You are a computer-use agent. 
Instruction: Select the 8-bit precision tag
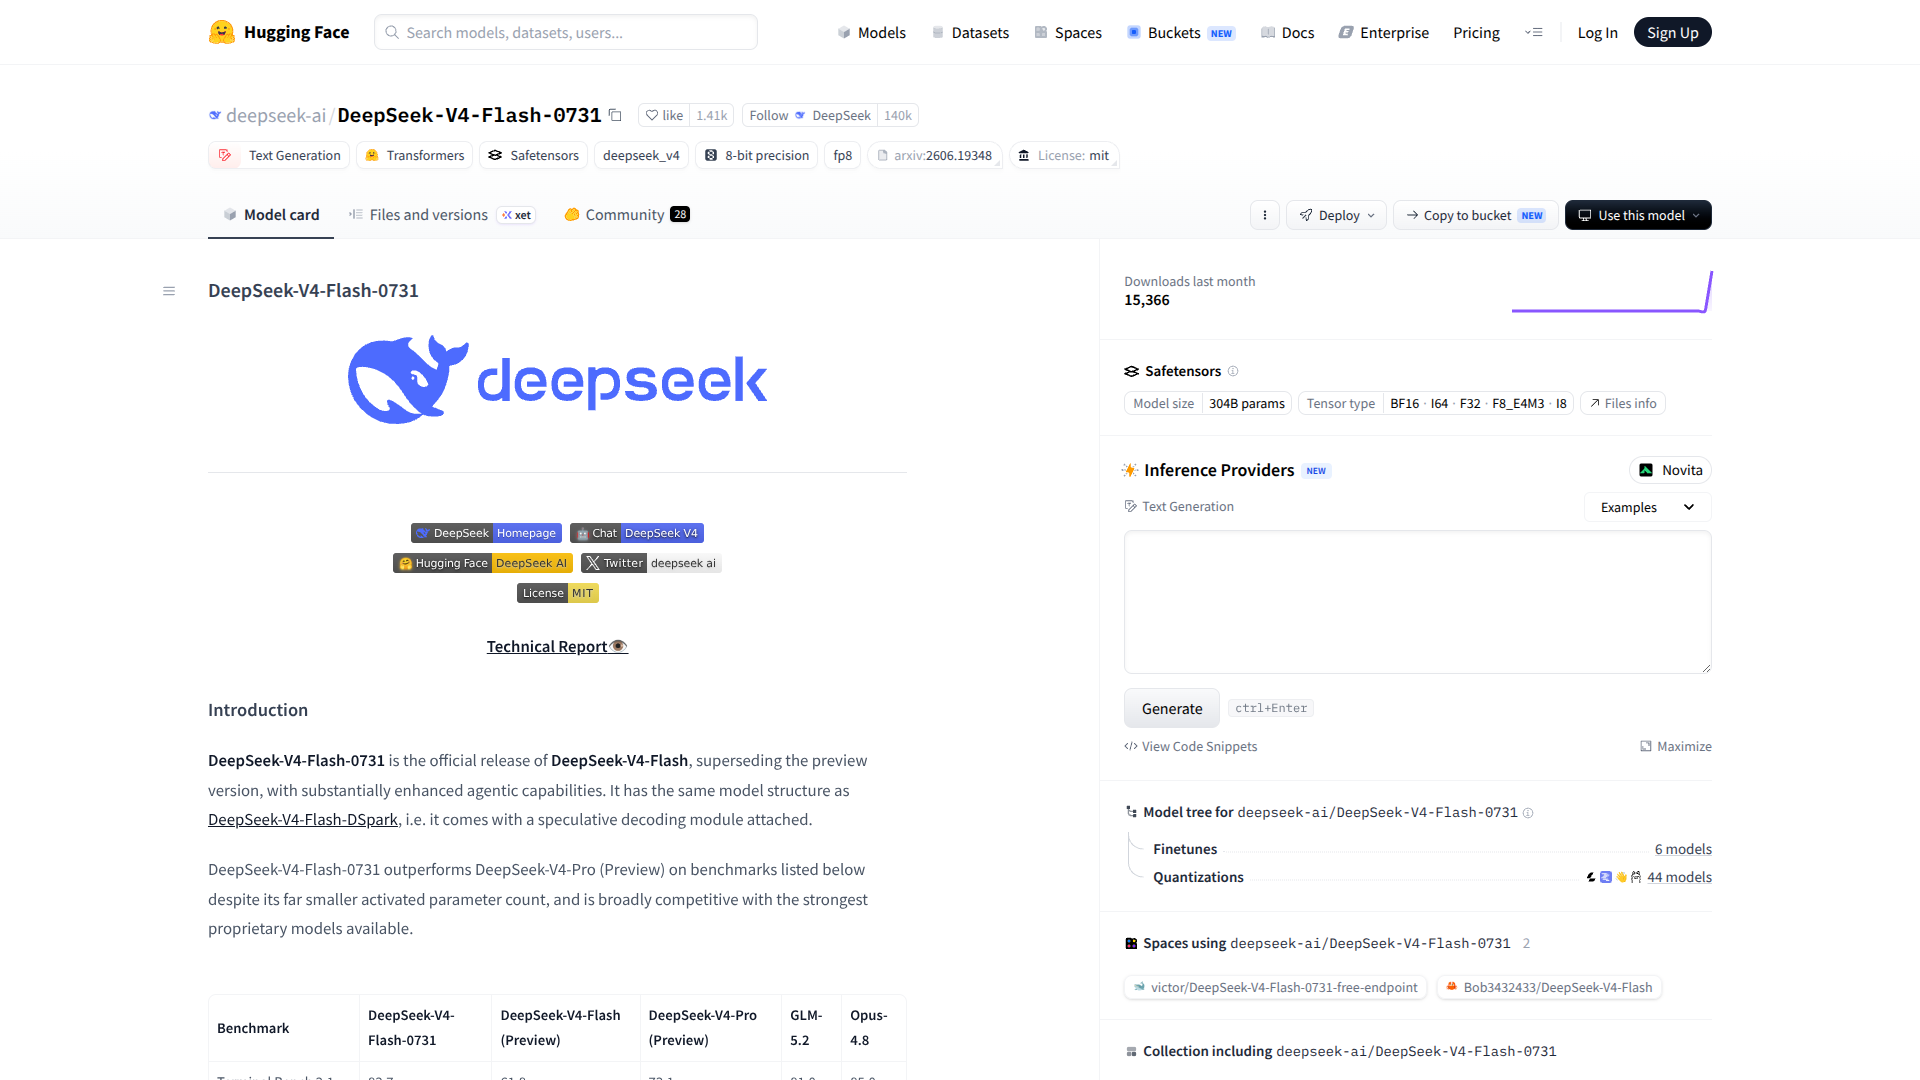coord(757,155)
